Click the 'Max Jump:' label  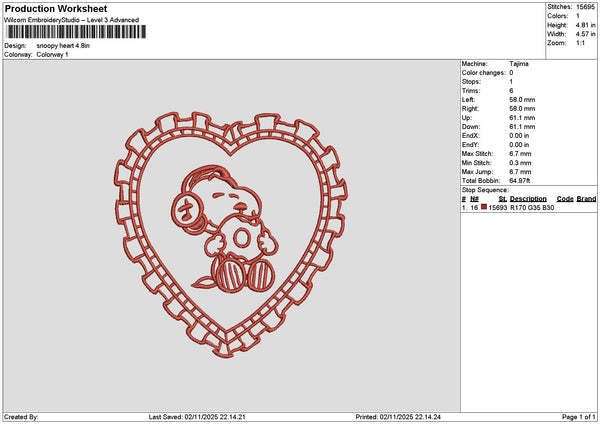click(477, 172)
